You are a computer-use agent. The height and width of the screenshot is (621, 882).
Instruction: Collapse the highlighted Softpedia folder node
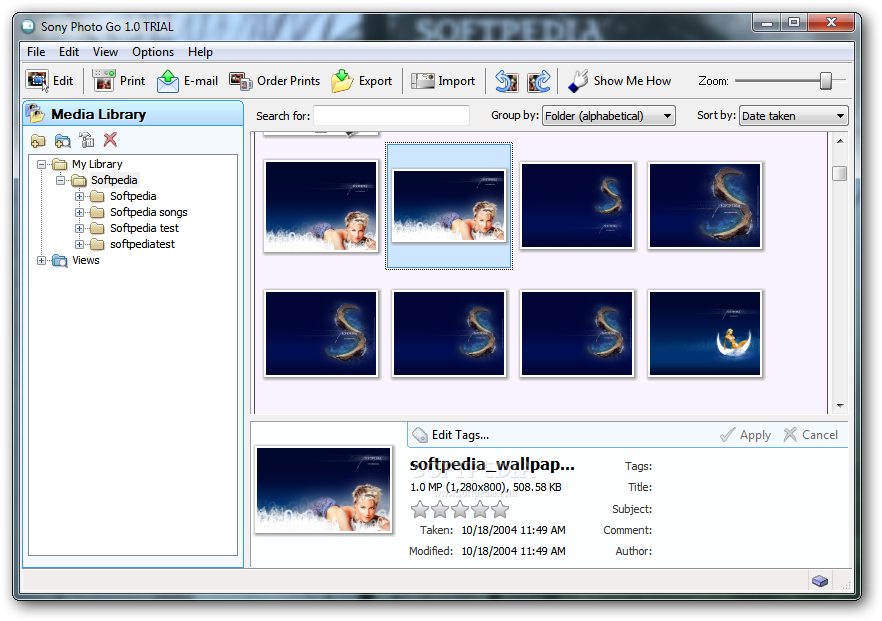(x=61, y=181)
